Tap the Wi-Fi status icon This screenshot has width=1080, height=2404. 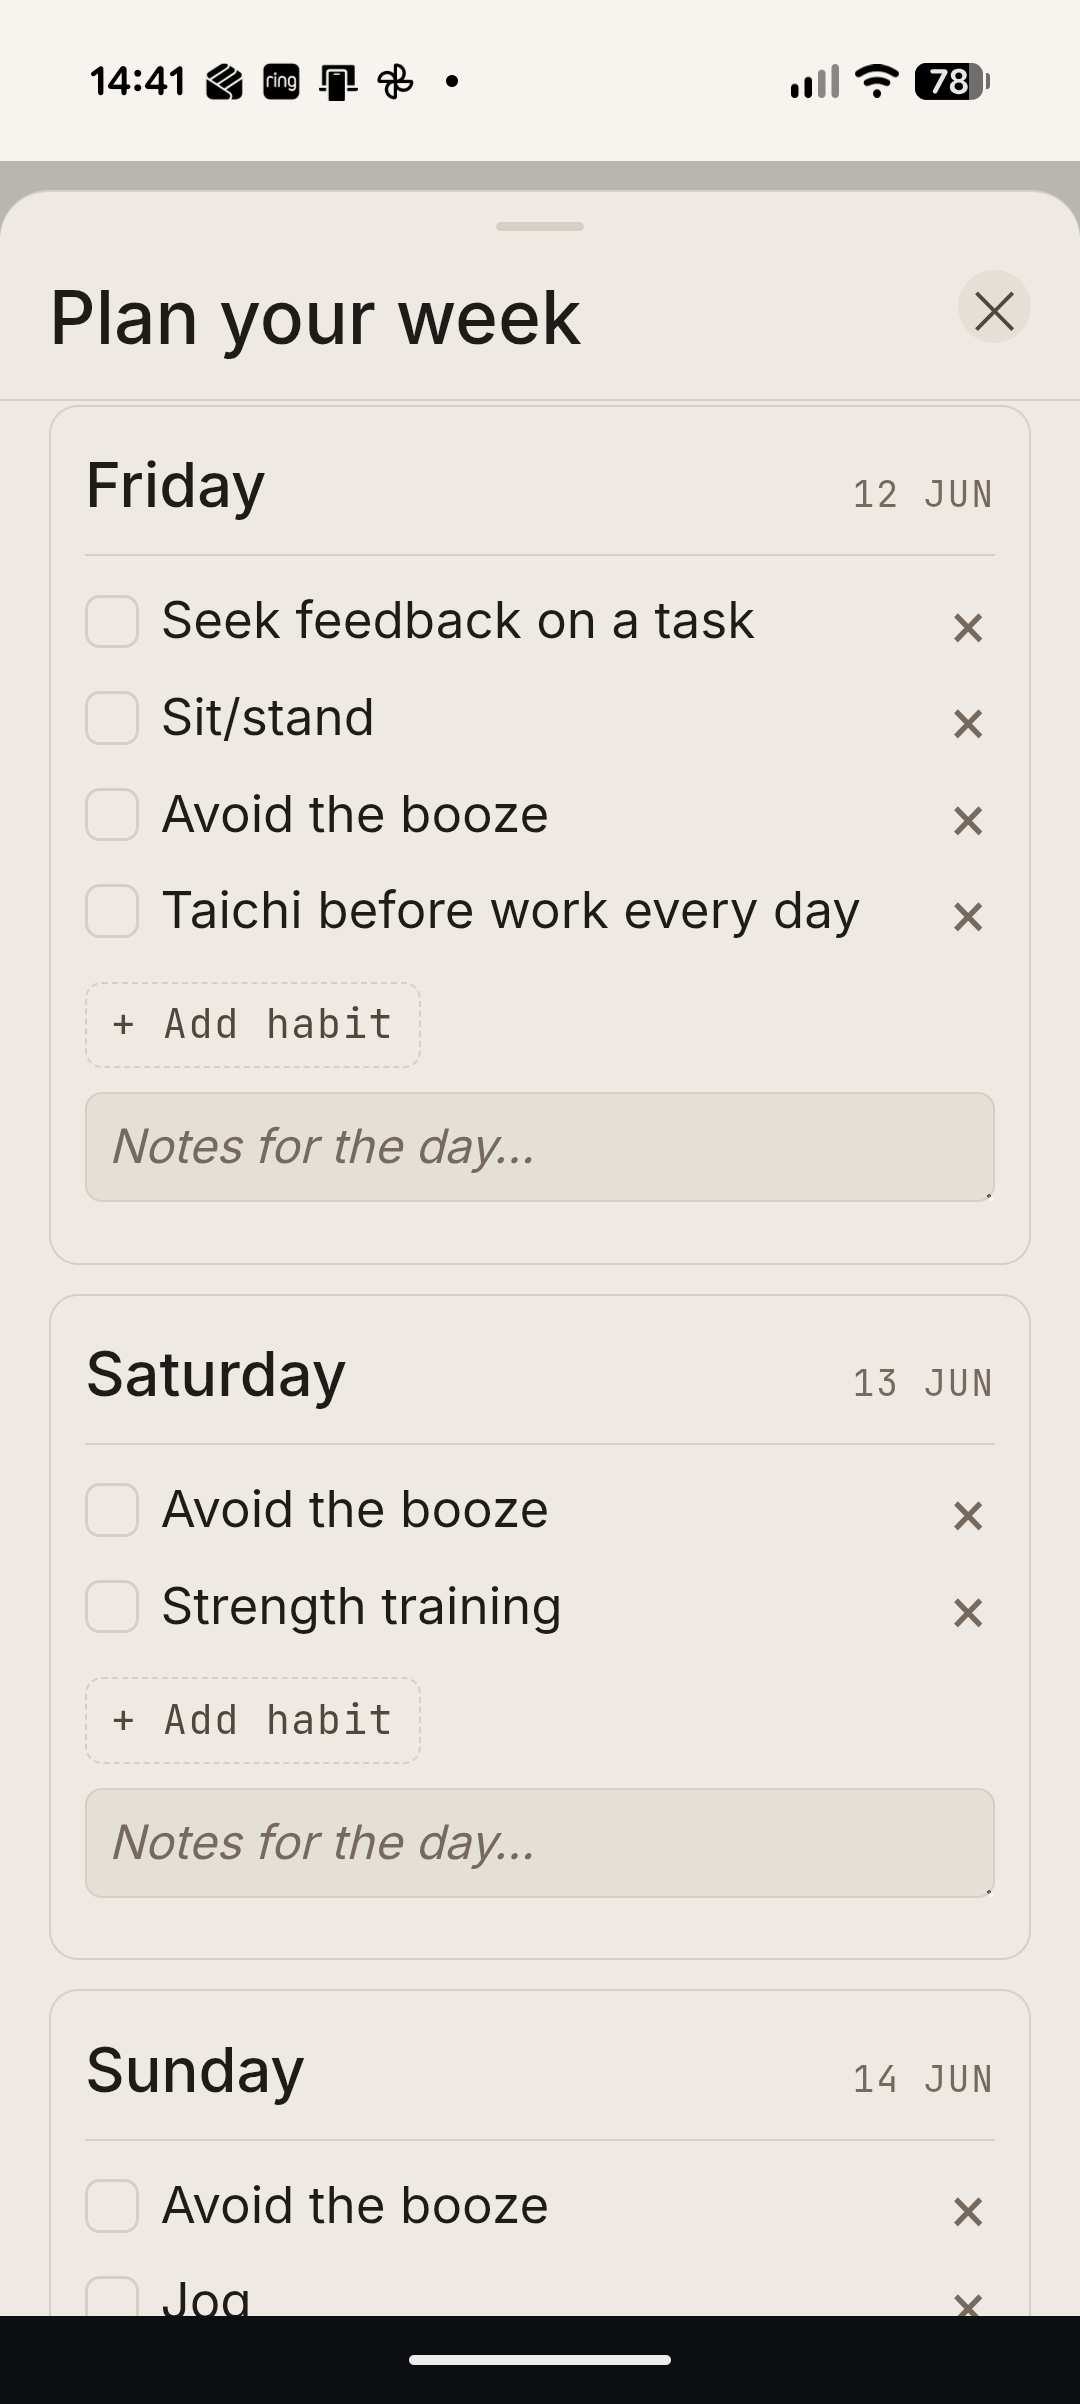(x=877, y=81)
